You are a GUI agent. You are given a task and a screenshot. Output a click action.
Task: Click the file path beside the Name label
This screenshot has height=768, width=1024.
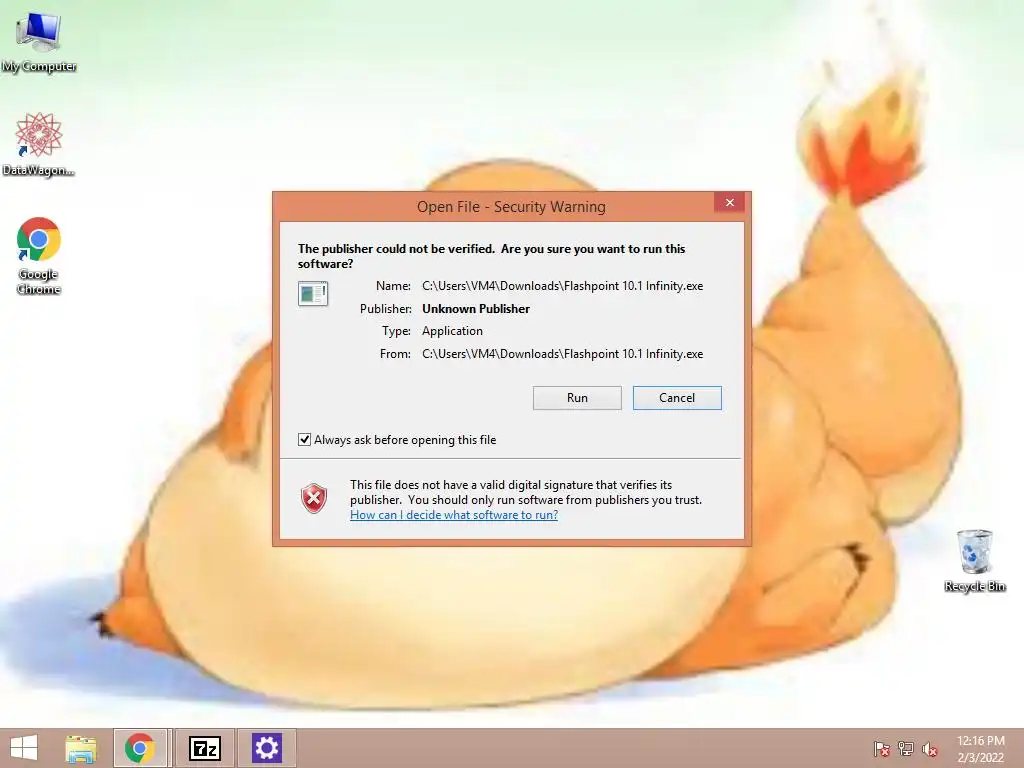[562, 286]
